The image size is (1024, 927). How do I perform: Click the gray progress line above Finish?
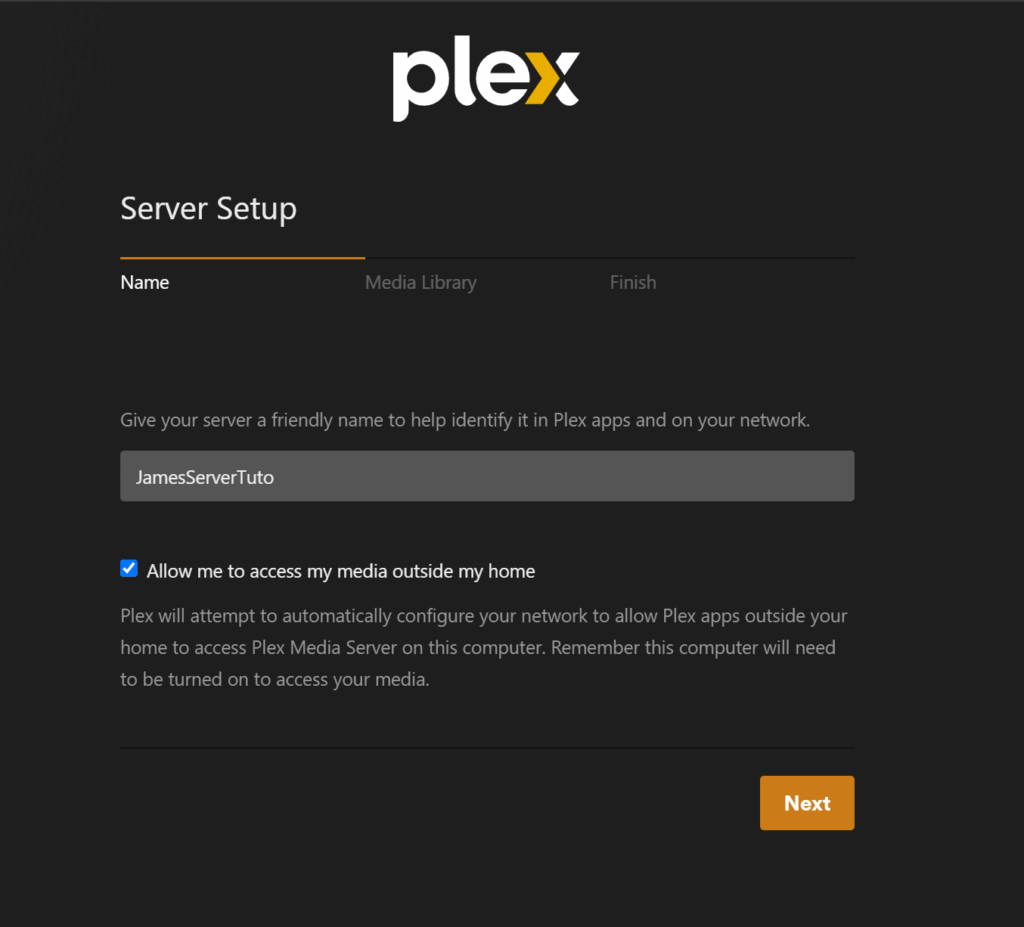pyautogui.click(x=732, y=258)
